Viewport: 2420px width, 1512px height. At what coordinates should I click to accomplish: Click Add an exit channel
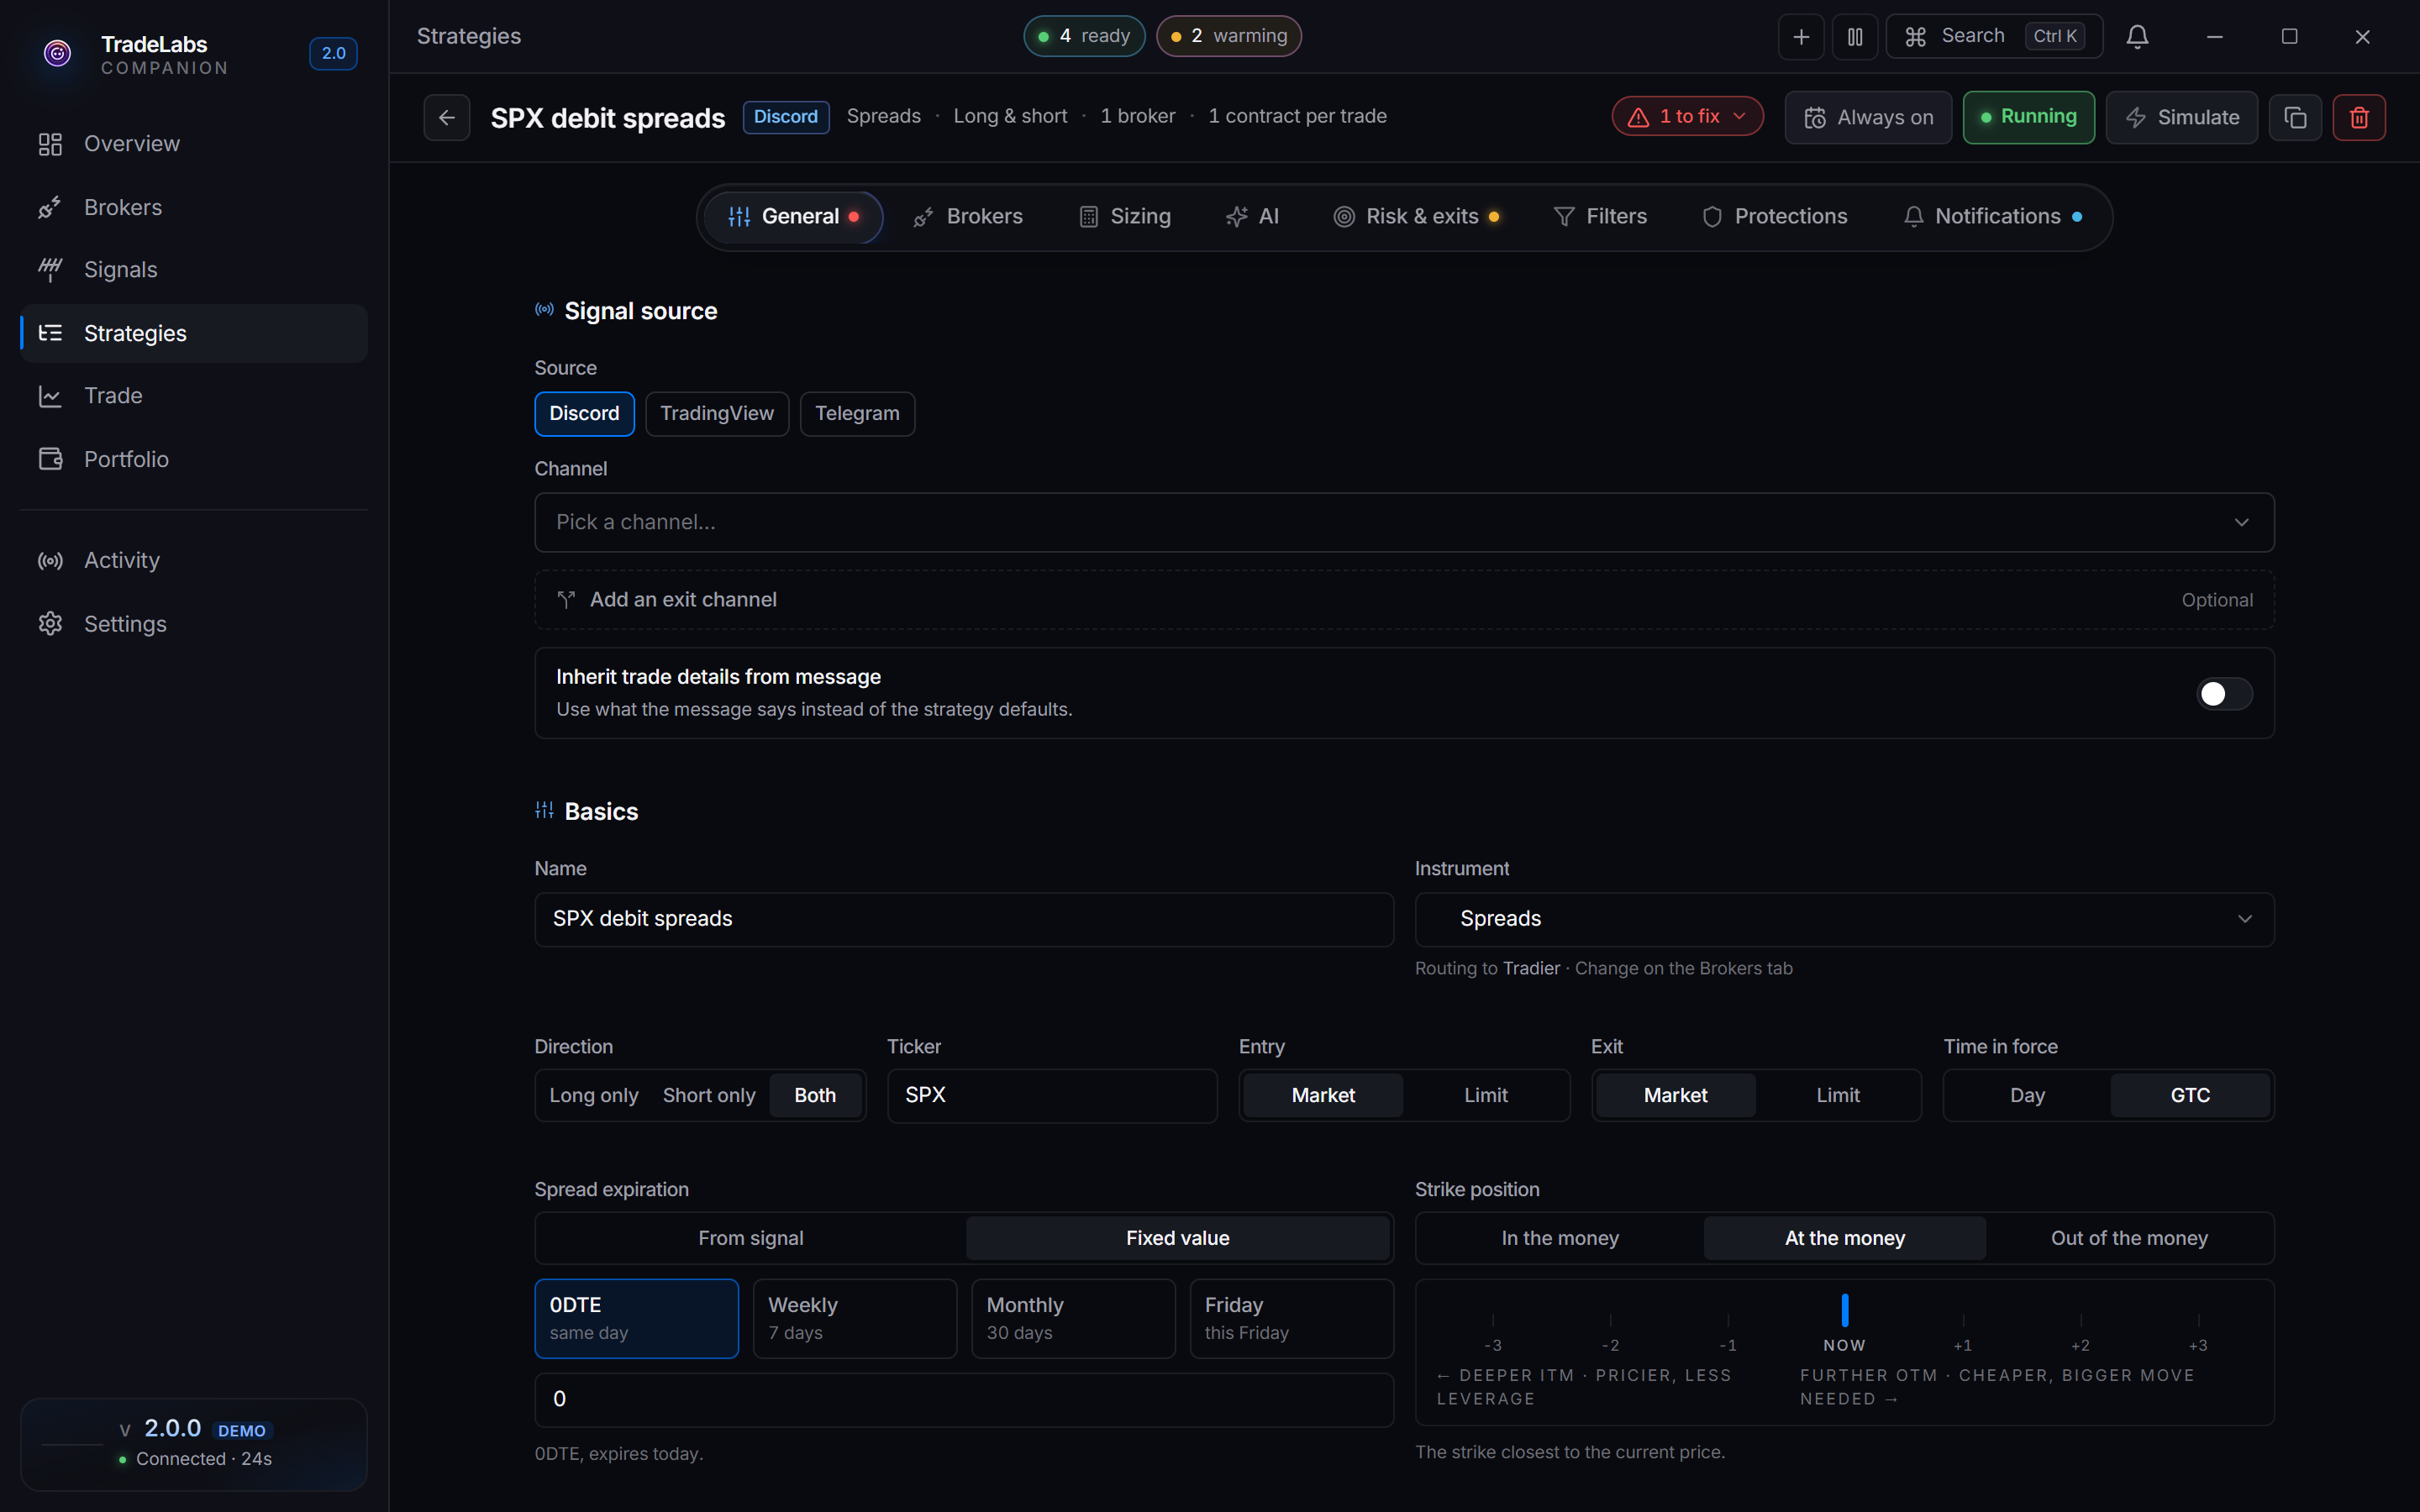pyautogui.click(x=1404, y=600)
